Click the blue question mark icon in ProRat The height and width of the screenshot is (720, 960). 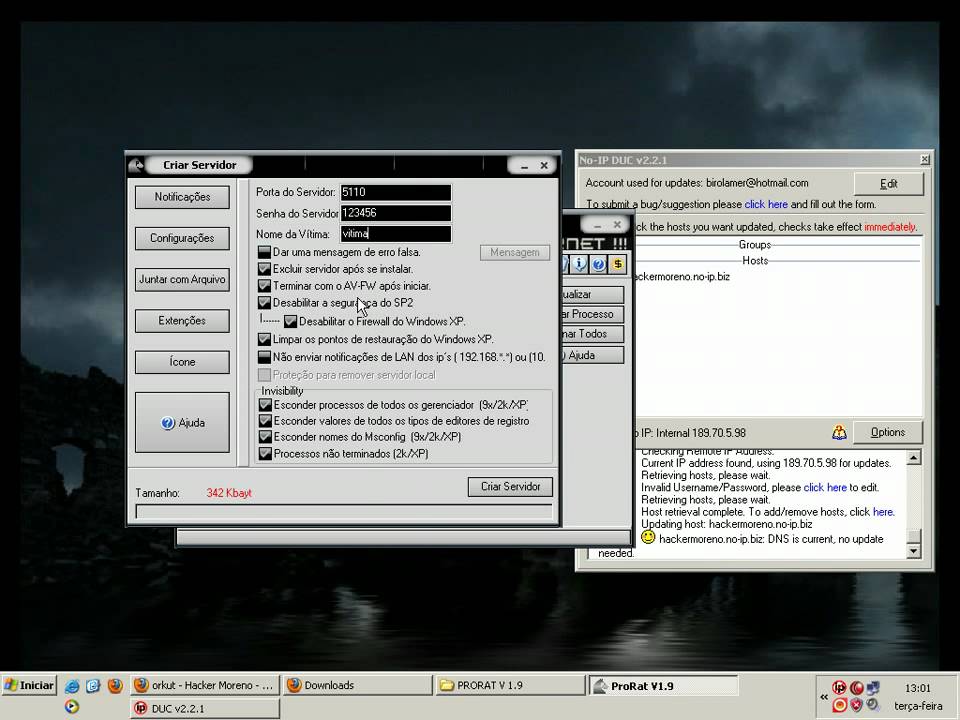[599, 264]
